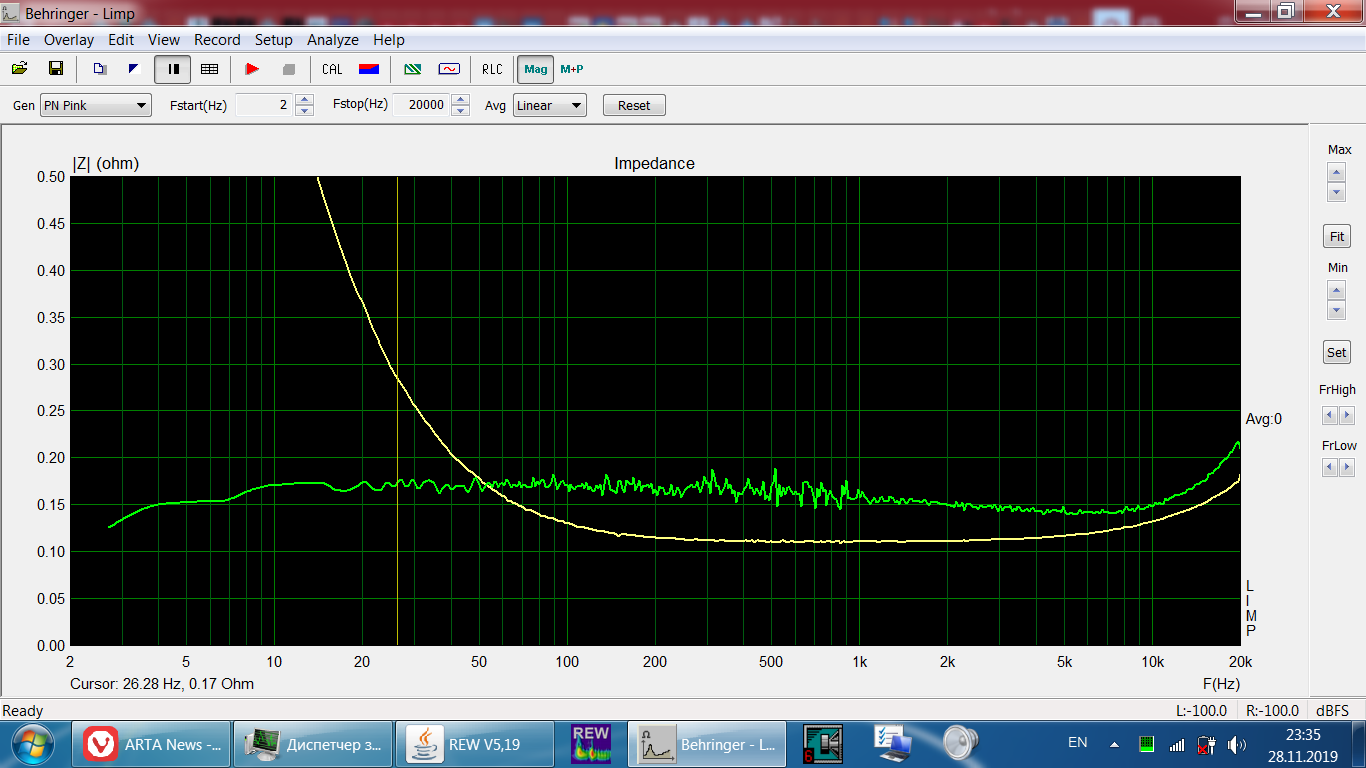Image resolution: width=1366 pixels, height=768 pixels.
Task: Open the Edit menu
Action: click(121, 40)
